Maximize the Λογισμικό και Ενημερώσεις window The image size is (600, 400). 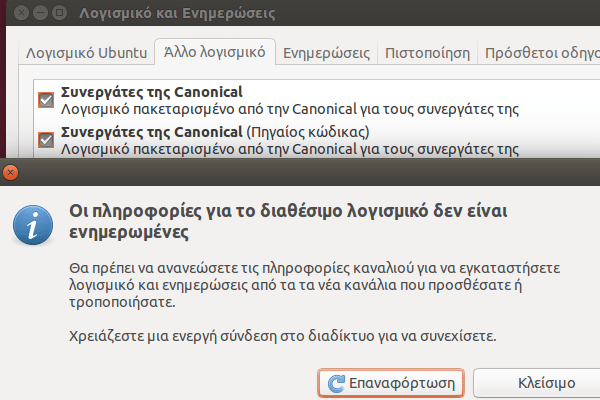click(x=59, y=13)
